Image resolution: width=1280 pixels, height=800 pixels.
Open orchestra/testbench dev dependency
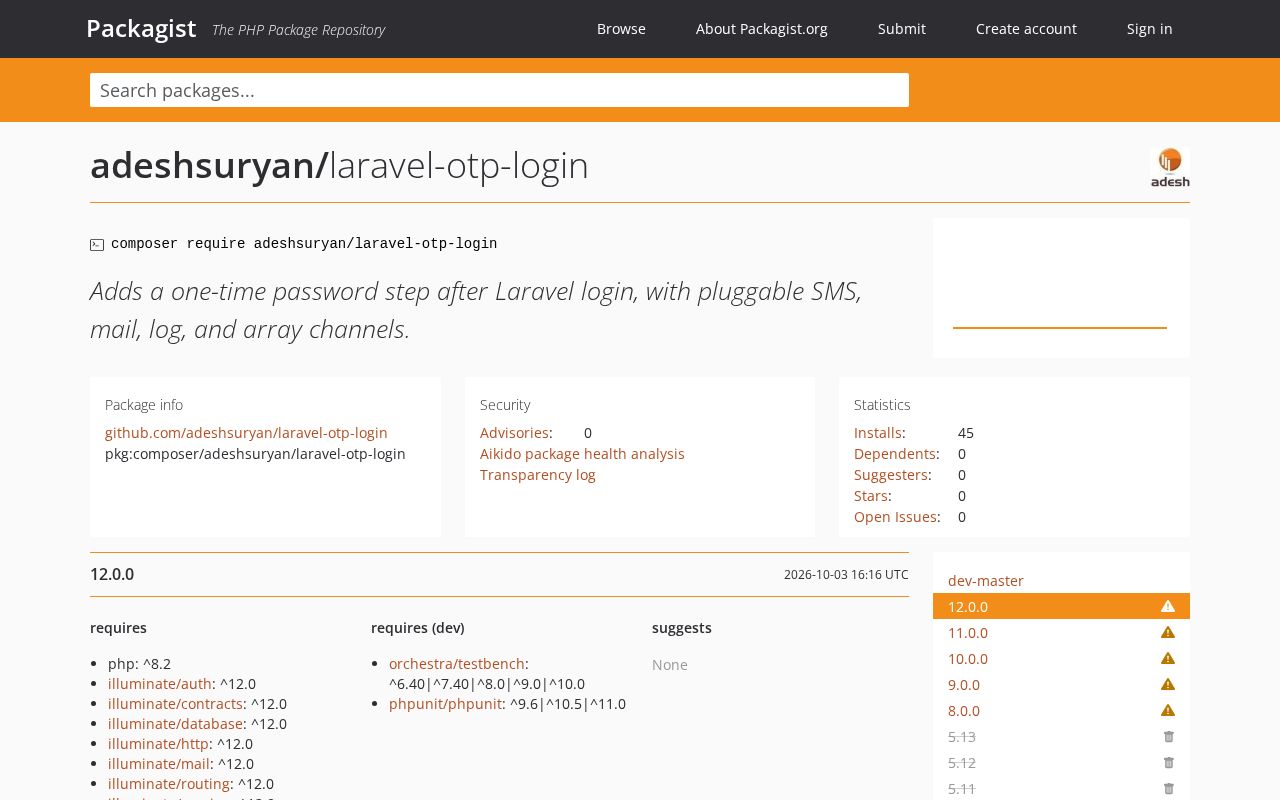point(457,664)
